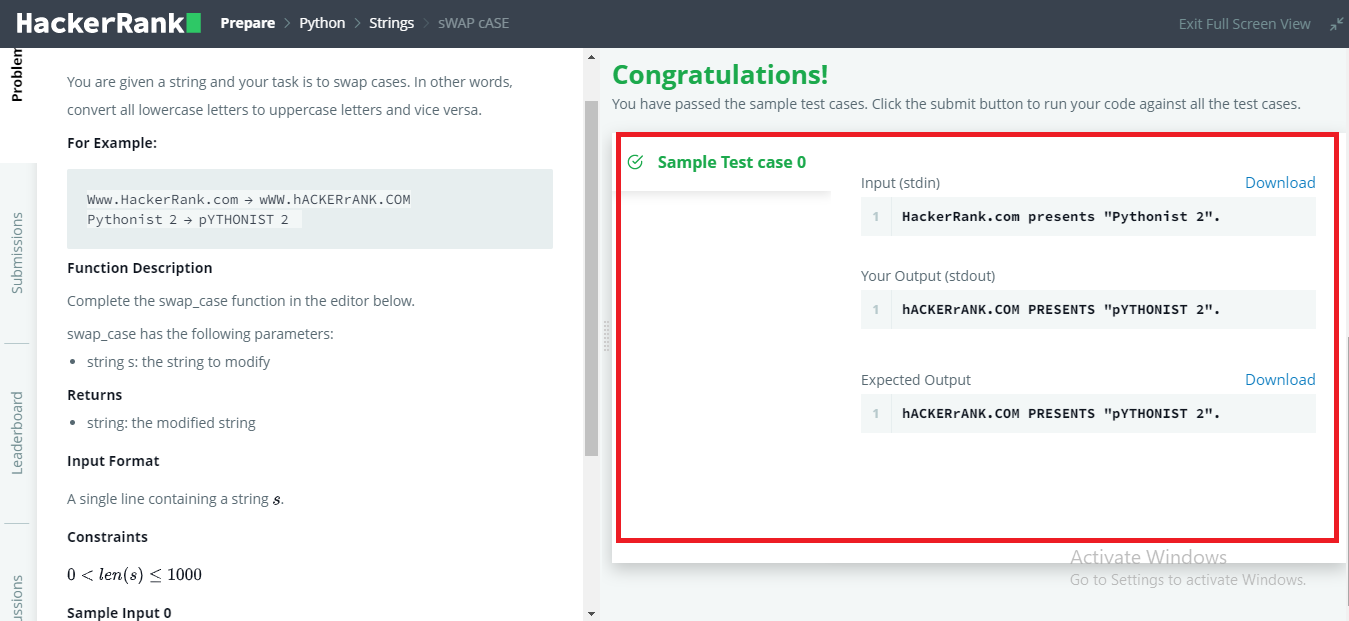Click the collapse arrows icon in header

pyautogui.click(x=1336, y=23)
